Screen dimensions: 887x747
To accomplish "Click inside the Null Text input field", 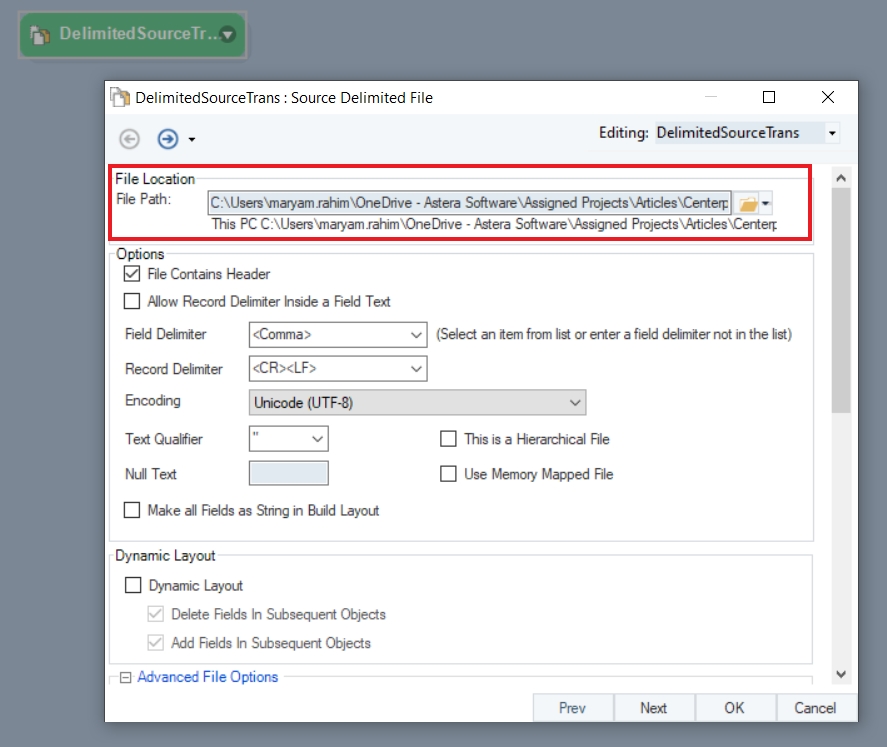I will point(288,474).
